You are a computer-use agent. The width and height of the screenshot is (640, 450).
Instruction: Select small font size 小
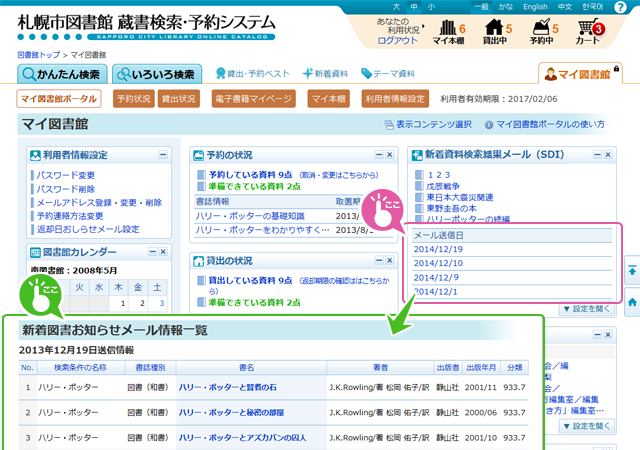click(431, 7)
